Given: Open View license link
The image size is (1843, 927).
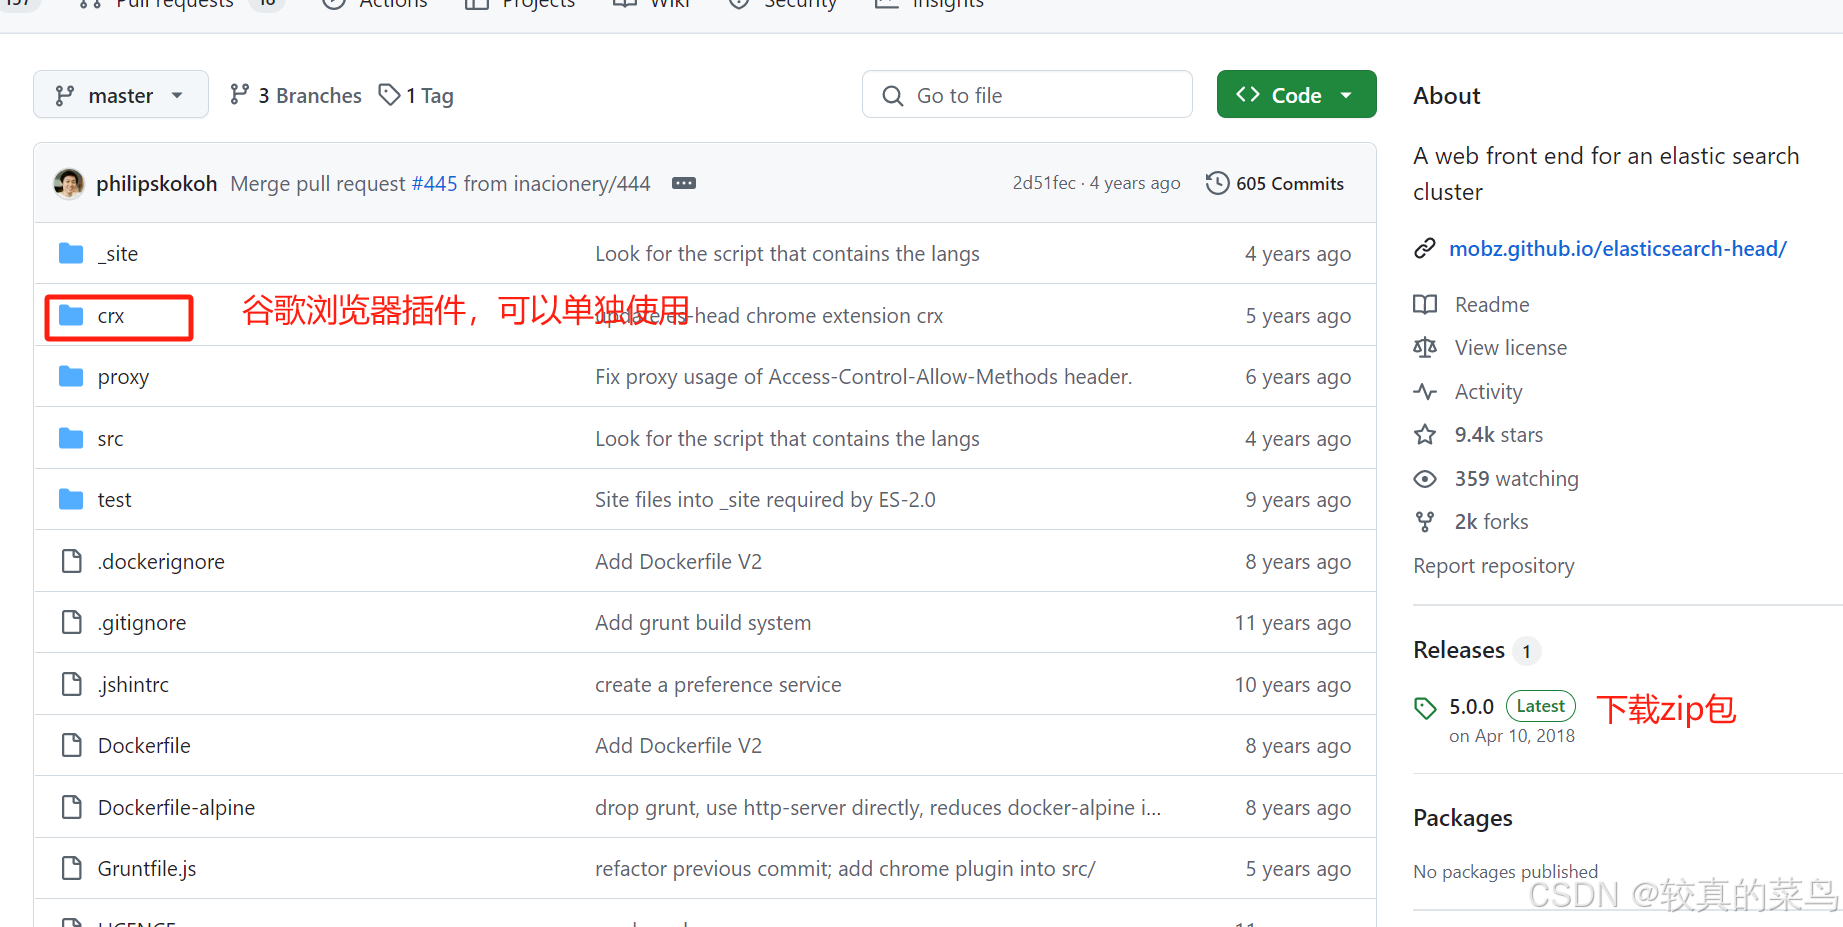Looking at the screenshot, I should (x=1510, y=348).
